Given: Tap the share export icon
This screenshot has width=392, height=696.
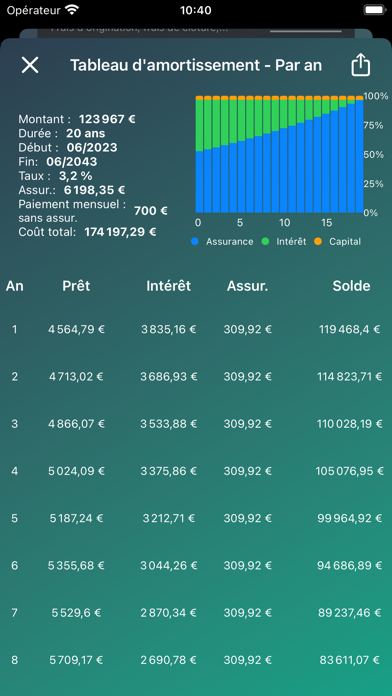Looking at the screenshot, I should coord(360,65).
